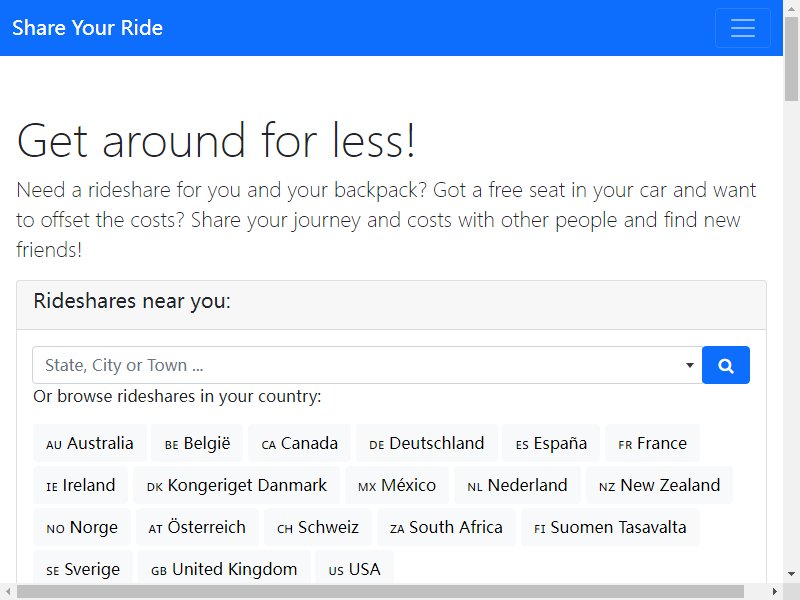Image resolution: width=800 pixels, height=600 pixels.
Task: Click the horizontal scrollbar right arrow
Action: 774,592
